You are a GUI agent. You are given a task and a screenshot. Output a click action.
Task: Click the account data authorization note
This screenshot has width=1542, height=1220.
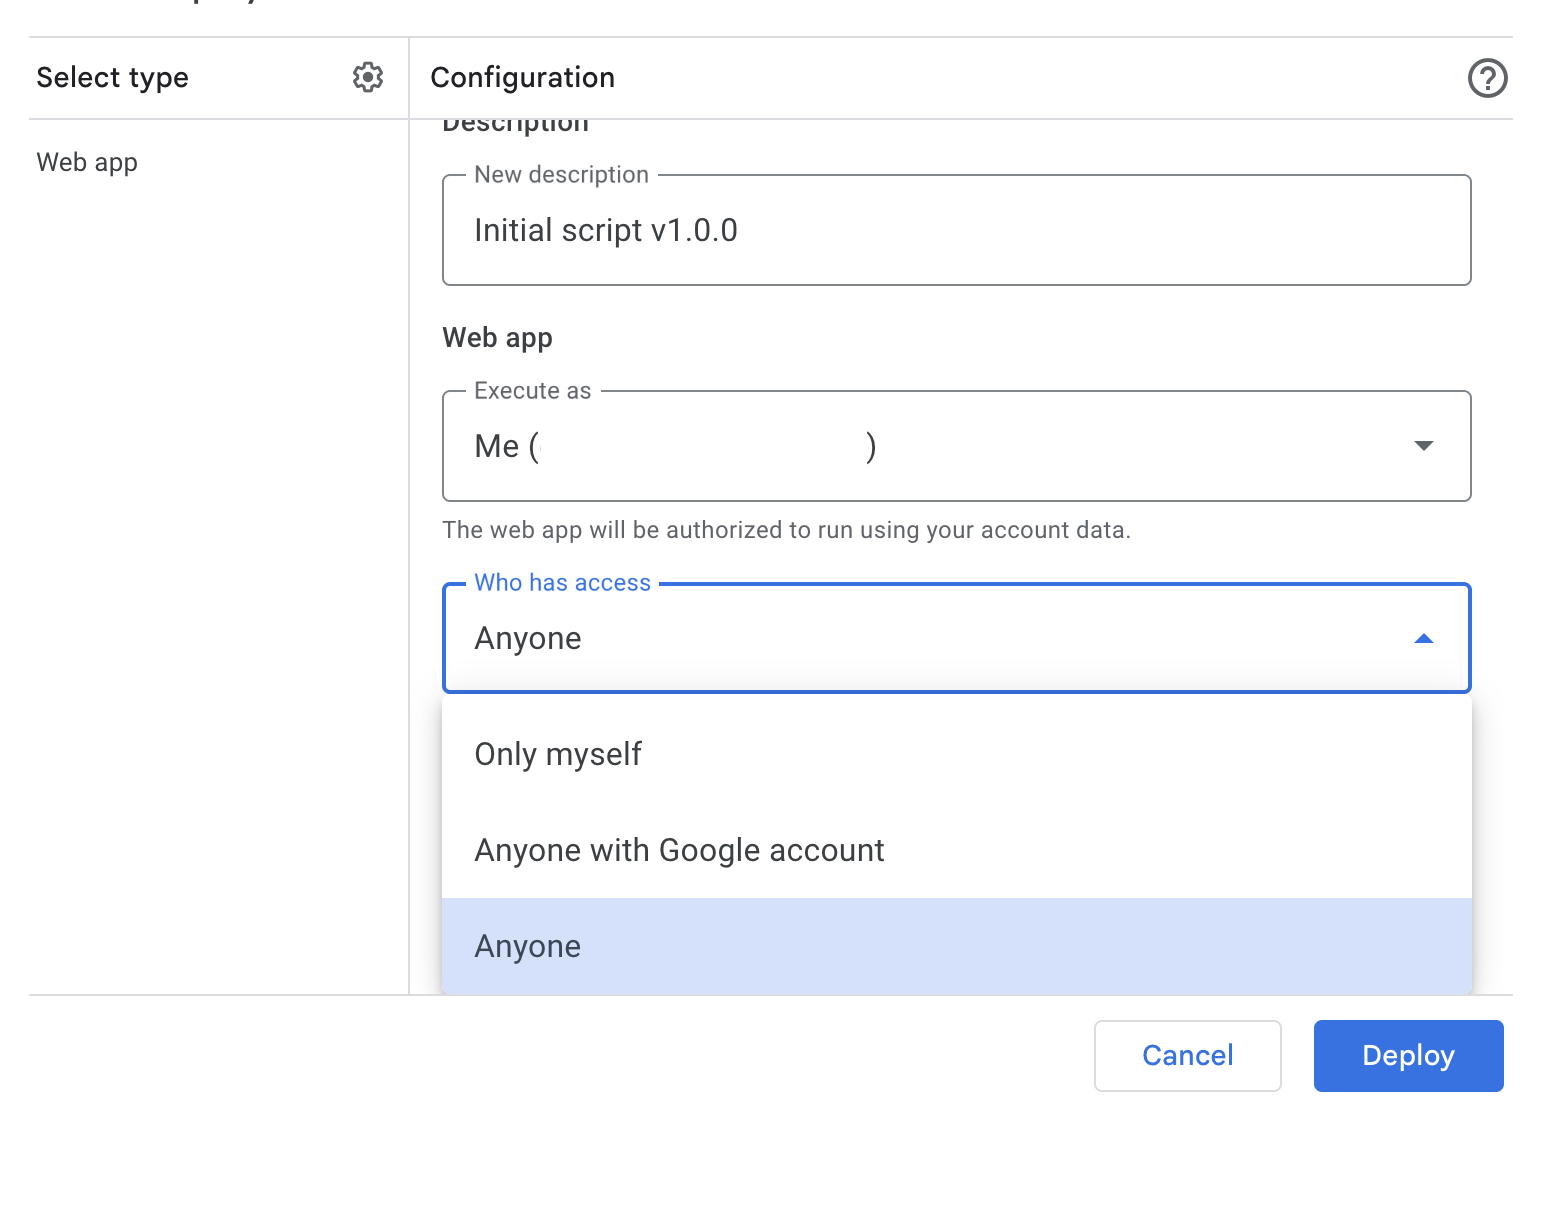[786, 530]
